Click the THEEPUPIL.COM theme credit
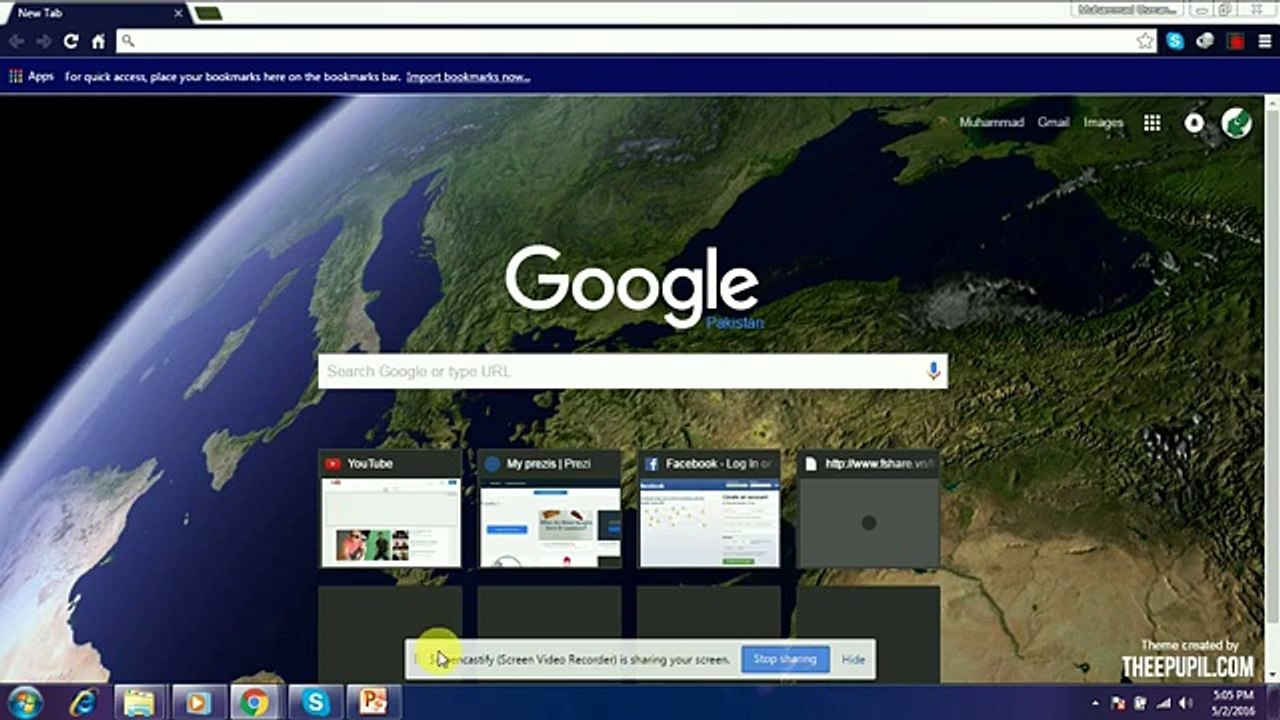The height and width of the screenshot is (720, 1280). click(1187, 666)
